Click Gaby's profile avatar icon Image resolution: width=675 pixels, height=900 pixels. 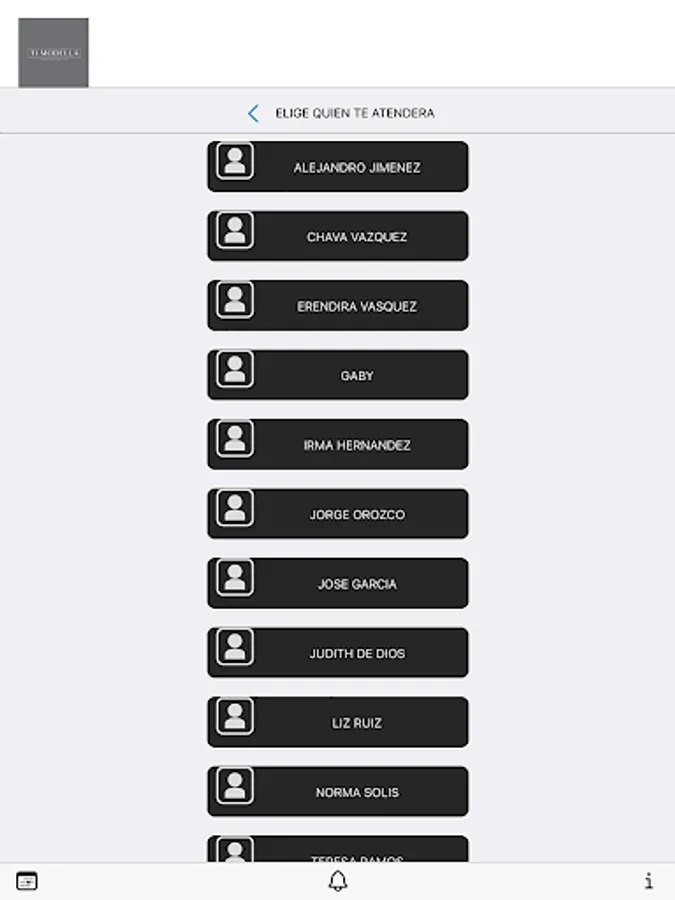pos(235,369)
